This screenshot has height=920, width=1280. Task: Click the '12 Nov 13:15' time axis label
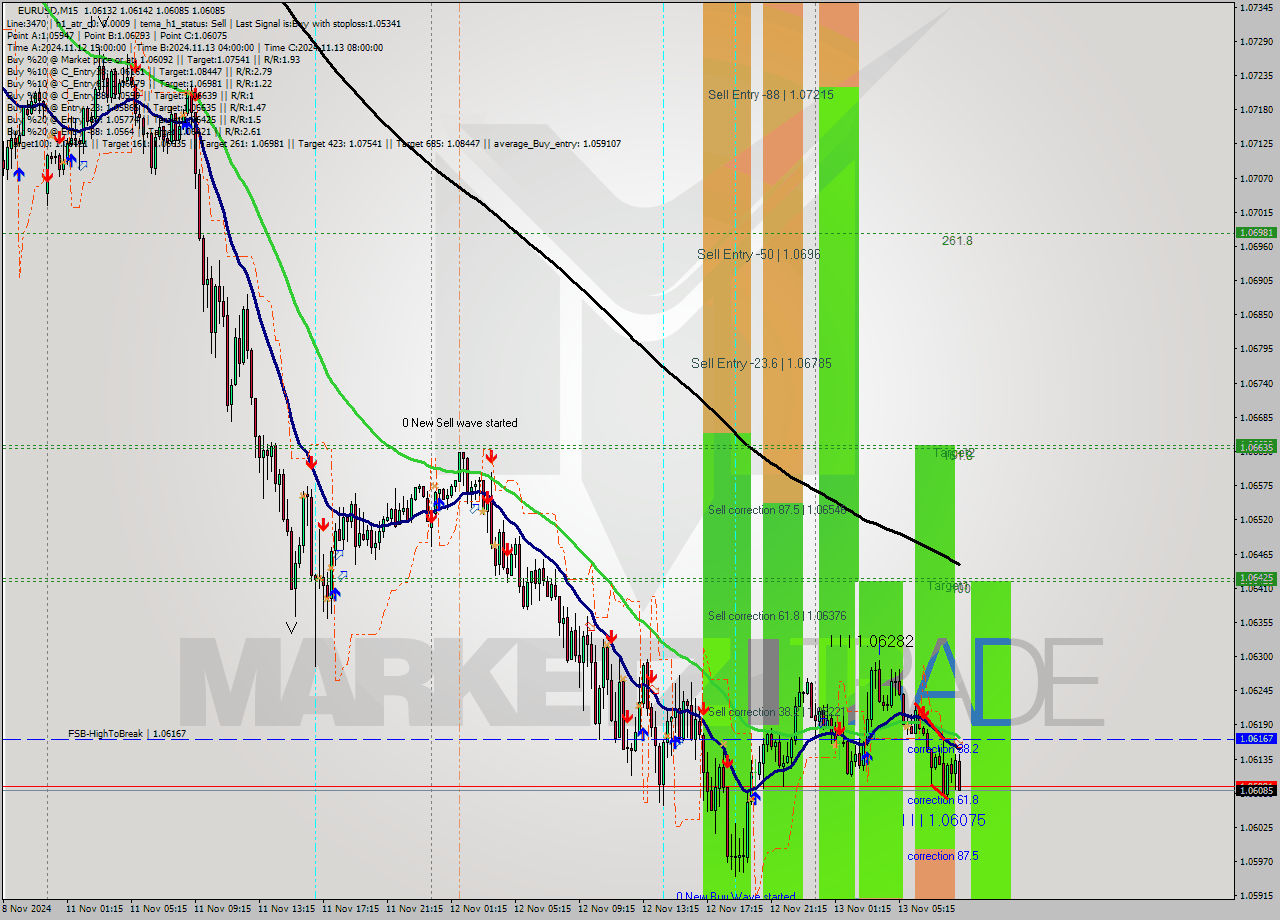point(671,909)
